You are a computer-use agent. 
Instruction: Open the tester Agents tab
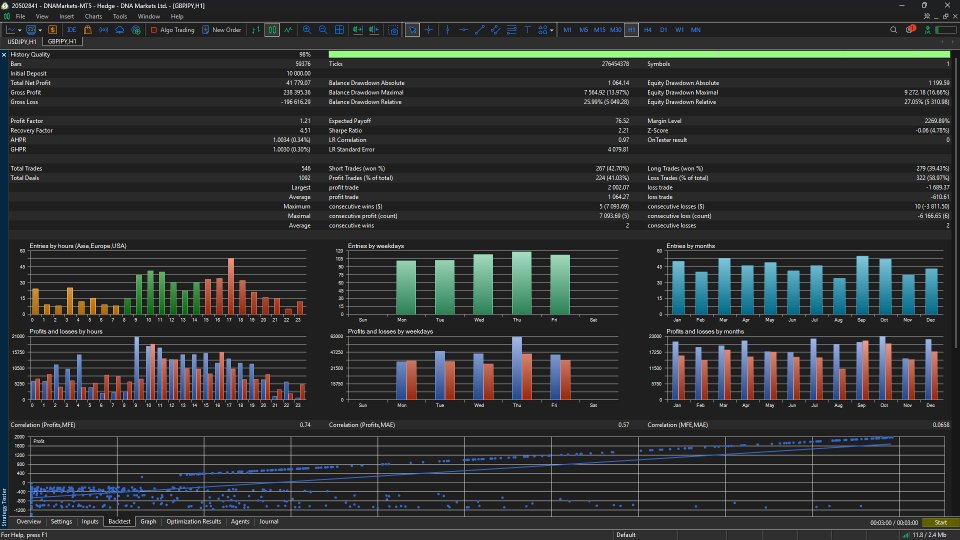pyautogui.click(x=240, y=522)
